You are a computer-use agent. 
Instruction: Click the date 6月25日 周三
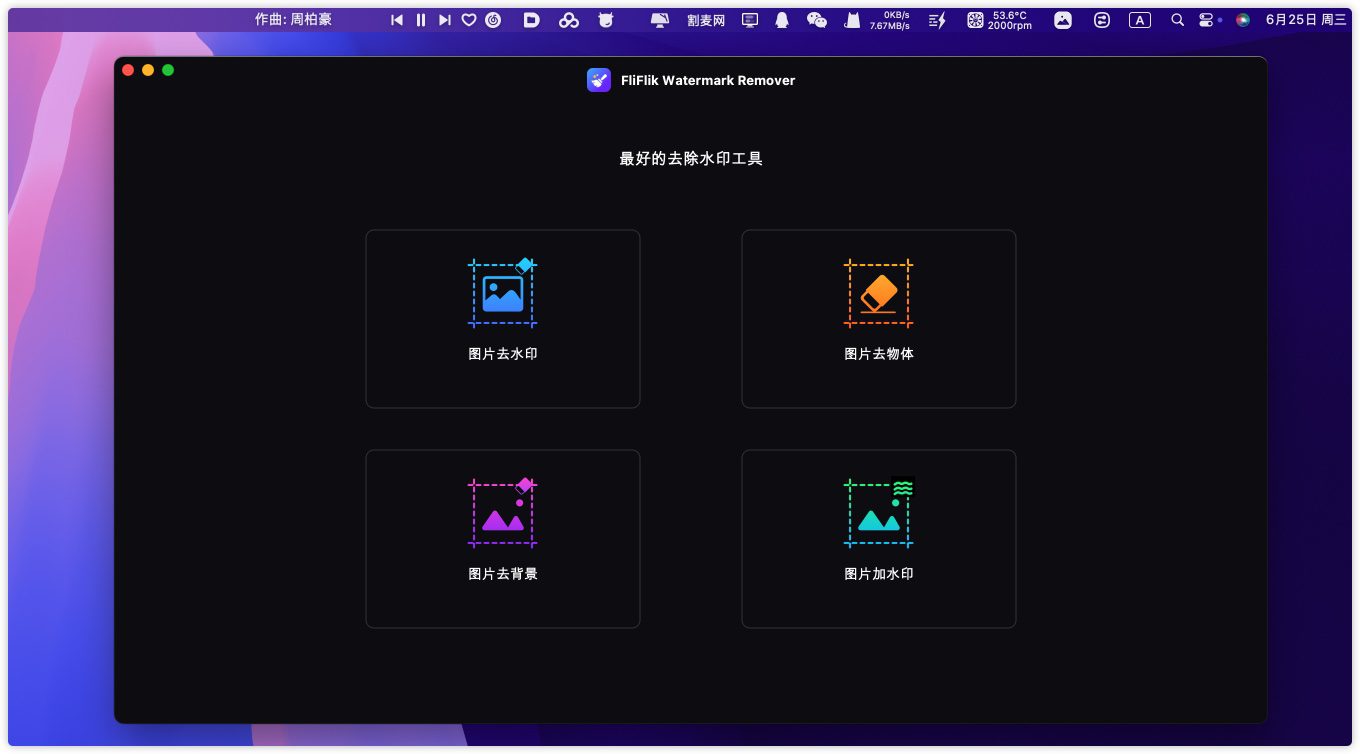[1306, 20]
